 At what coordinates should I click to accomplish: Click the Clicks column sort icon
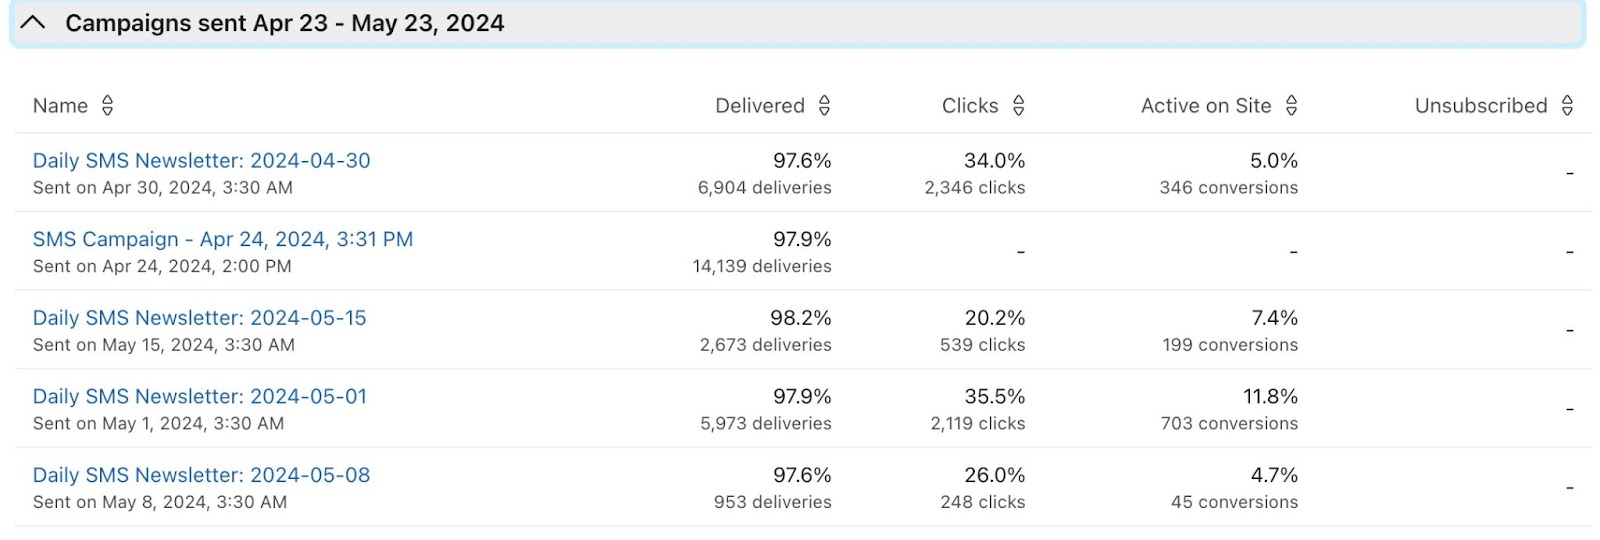pos(1018,106)
